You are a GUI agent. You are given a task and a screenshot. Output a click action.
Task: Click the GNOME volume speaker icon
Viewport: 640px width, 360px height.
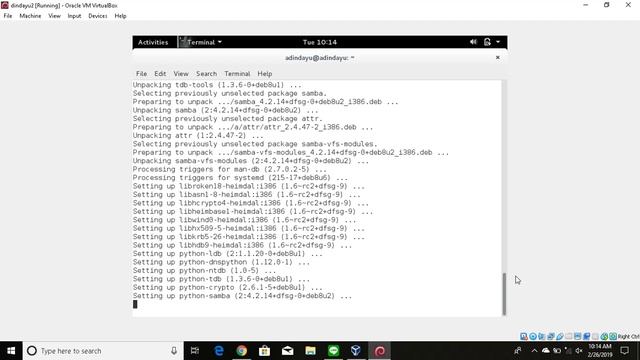(473, 42)
